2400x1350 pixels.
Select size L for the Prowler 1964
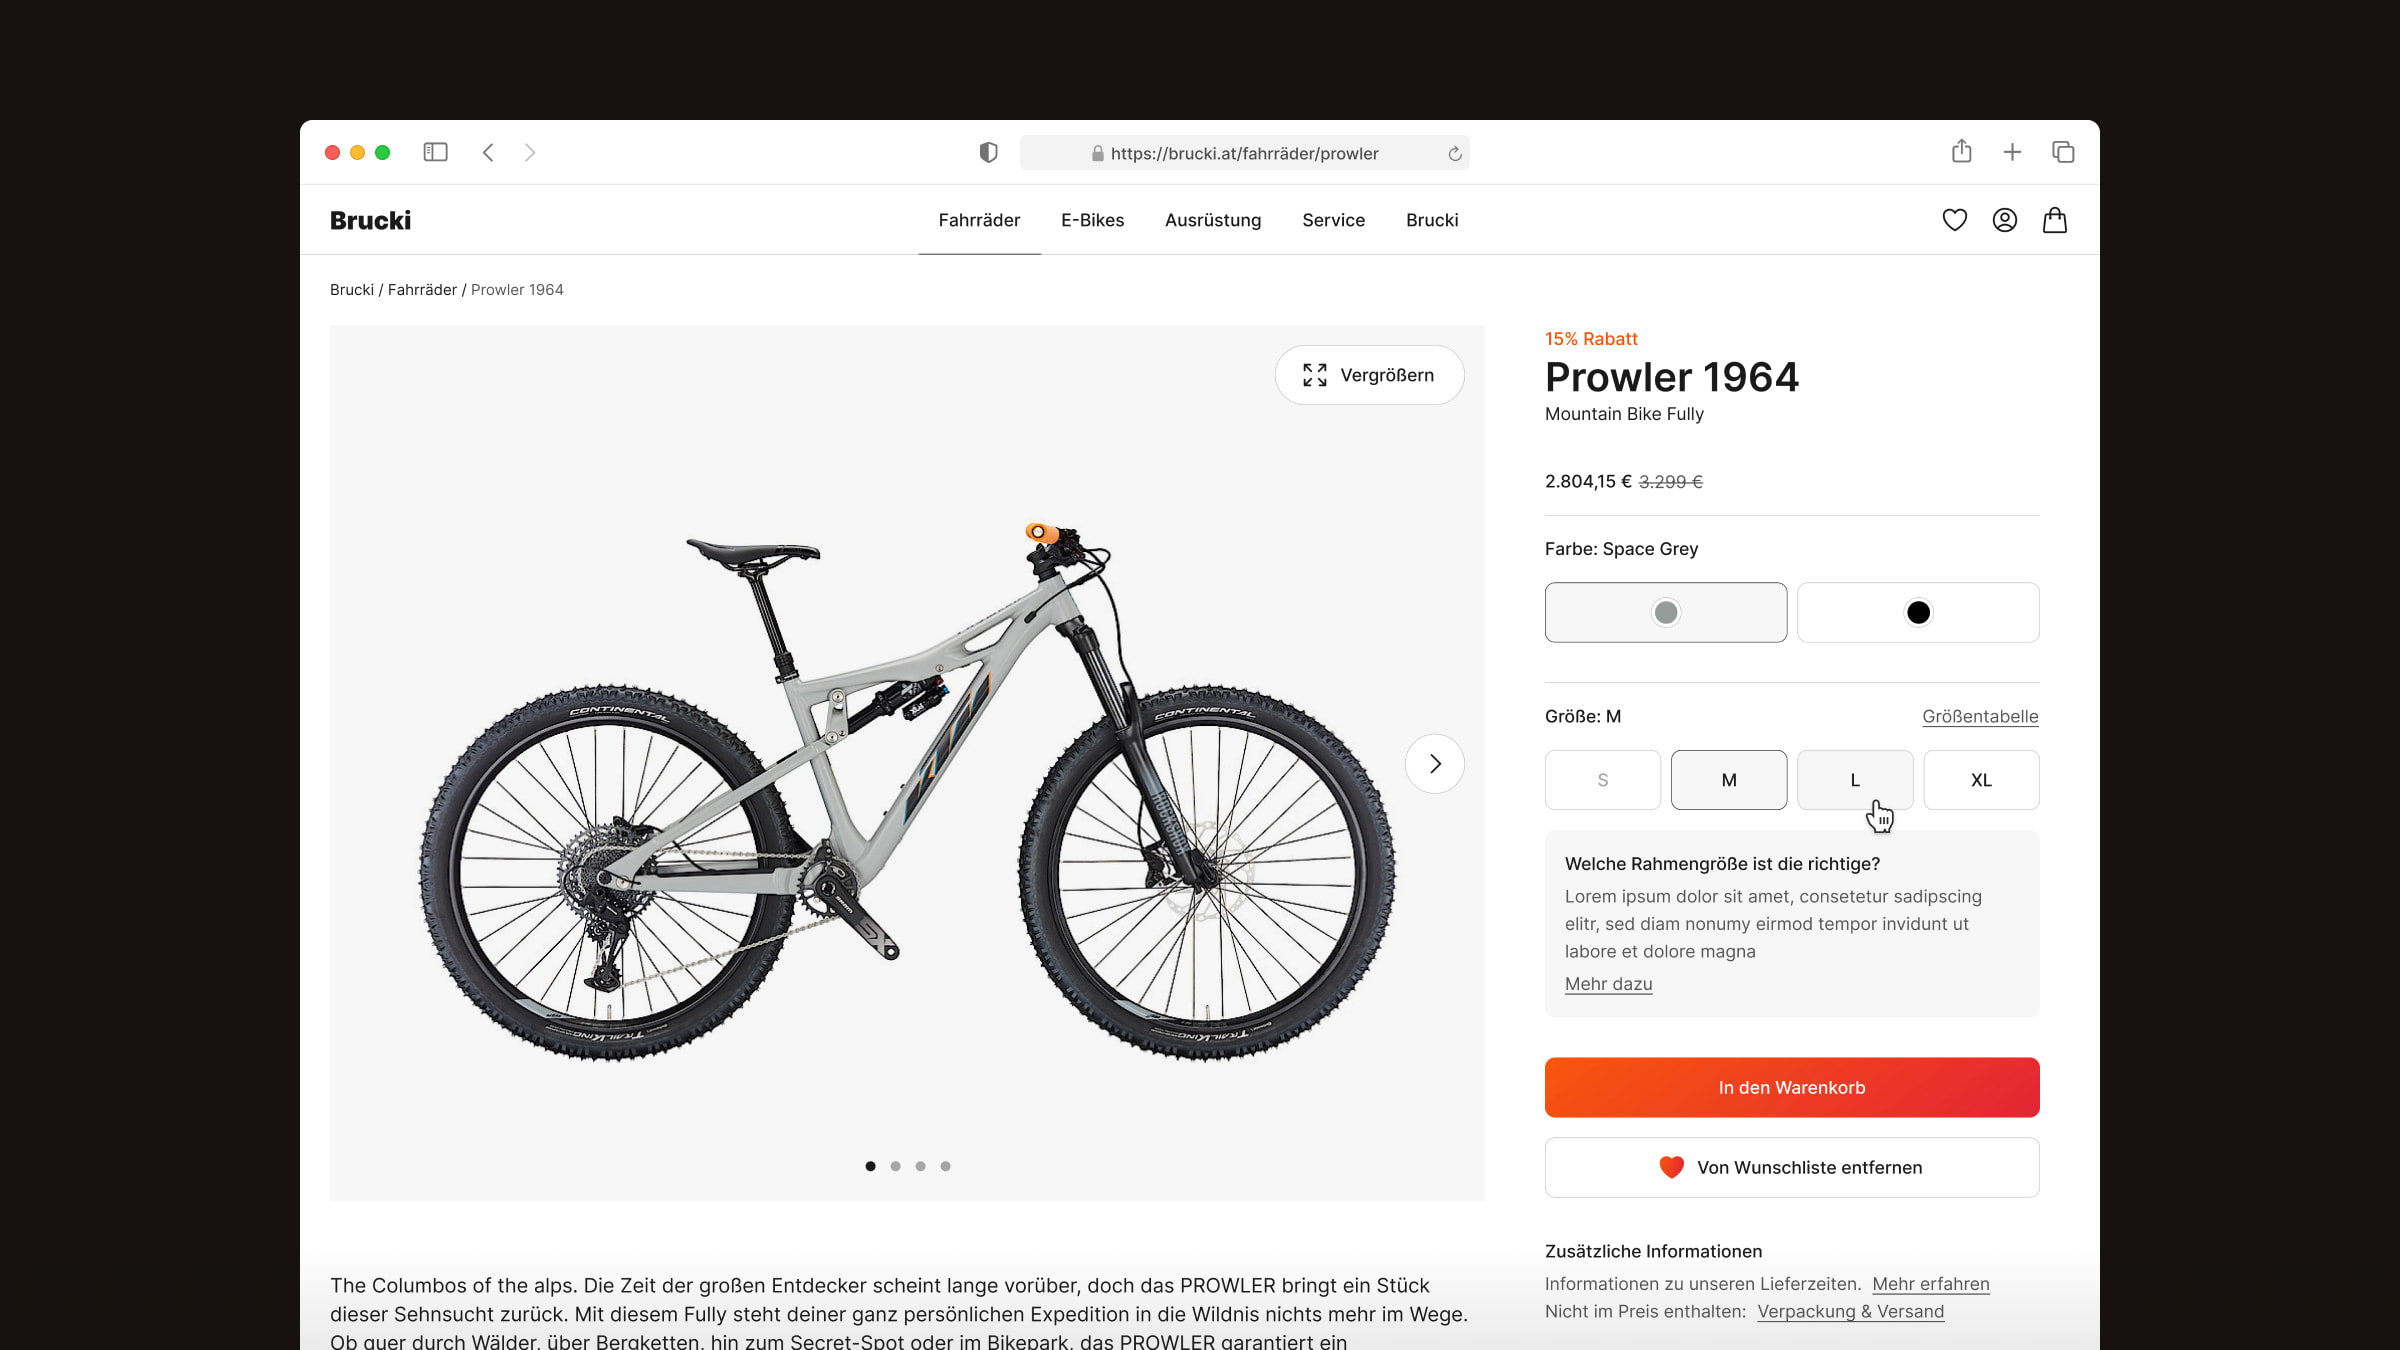(x=1854, y=780)
